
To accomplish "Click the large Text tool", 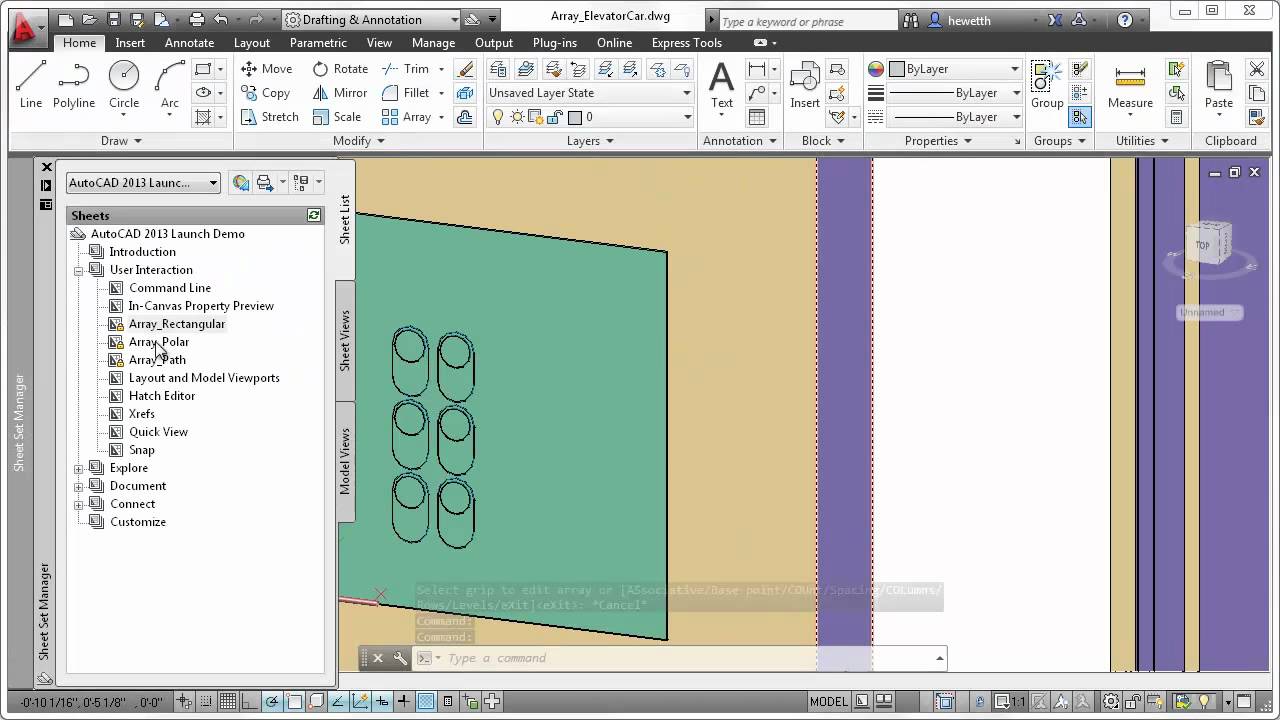I will (721, 86).
